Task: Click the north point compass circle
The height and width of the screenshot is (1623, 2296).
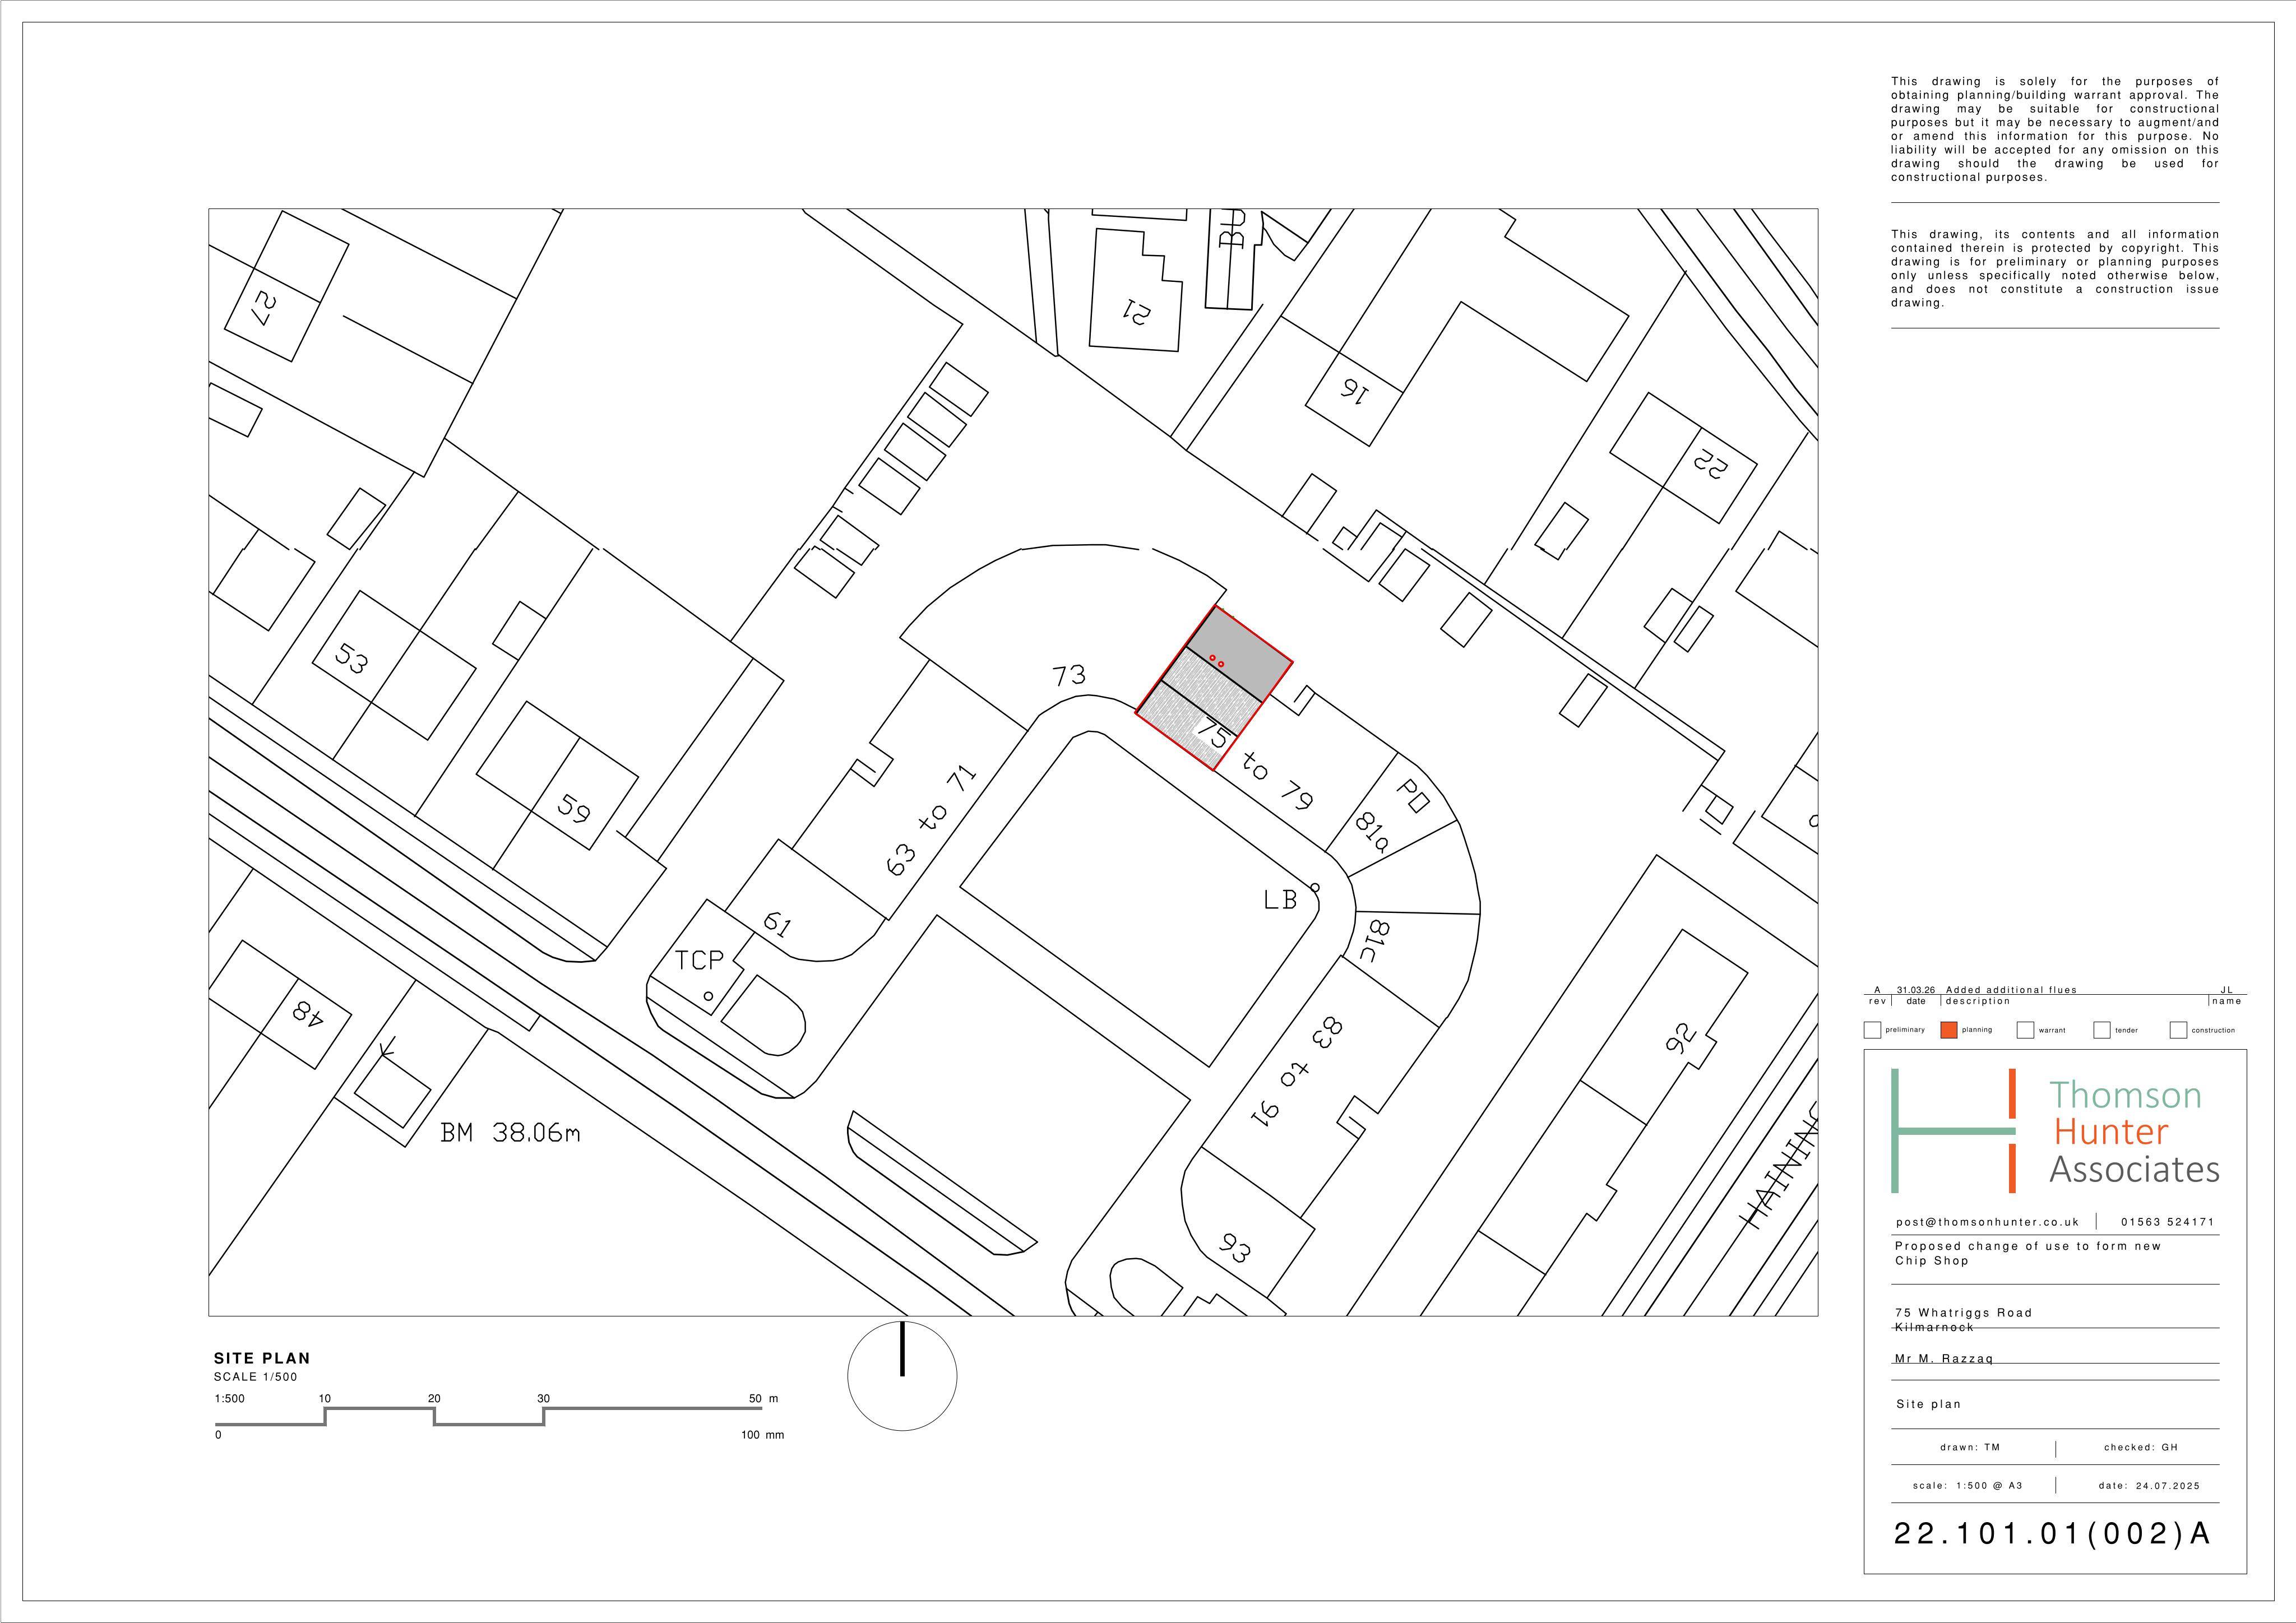Action: pos(902,1376)
